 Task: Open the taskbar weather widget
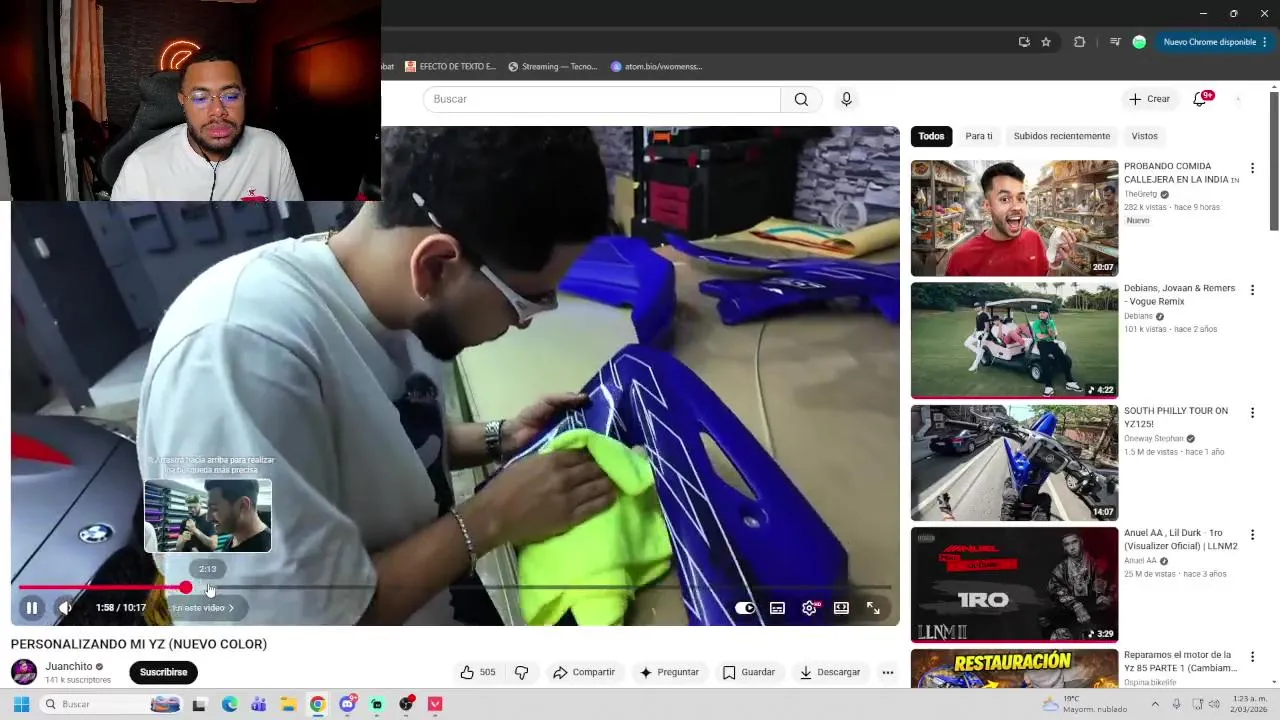1085,704
